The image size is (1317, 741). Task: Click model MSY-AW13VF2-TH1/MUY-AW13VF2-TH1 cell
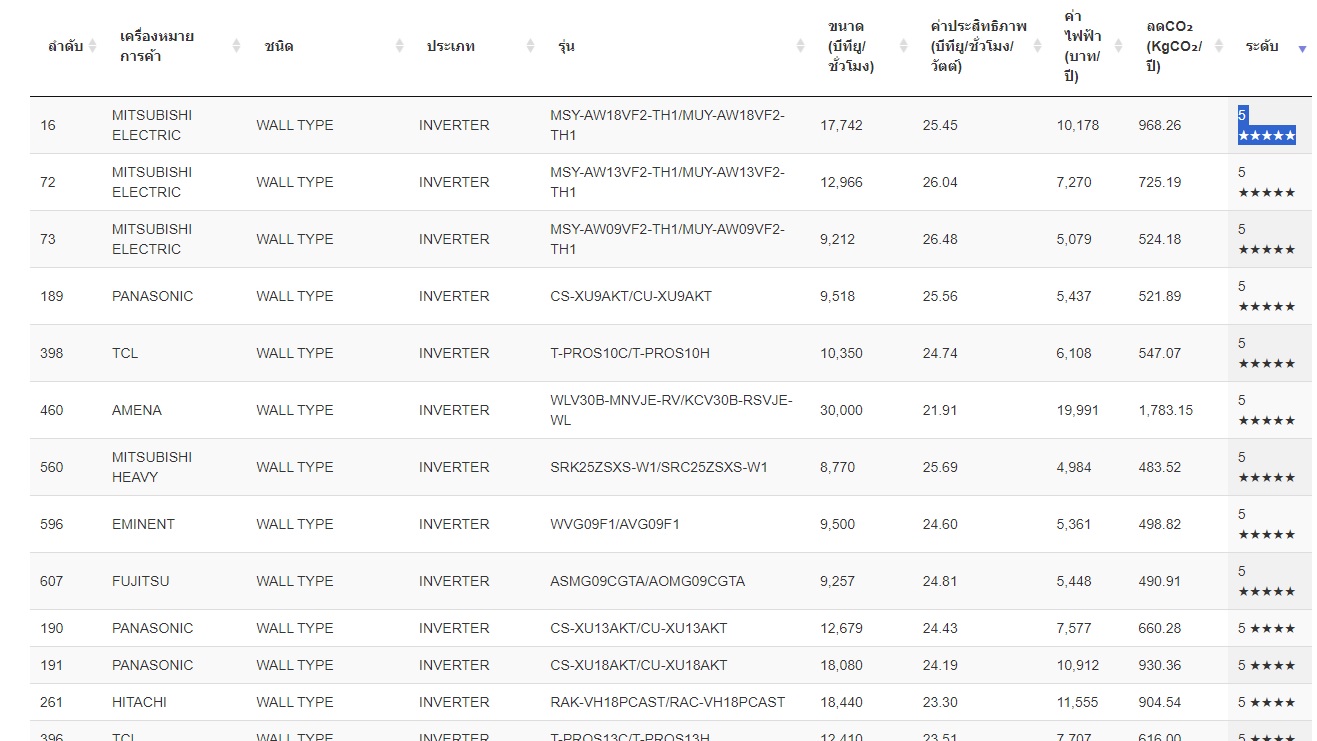[667, 182]
